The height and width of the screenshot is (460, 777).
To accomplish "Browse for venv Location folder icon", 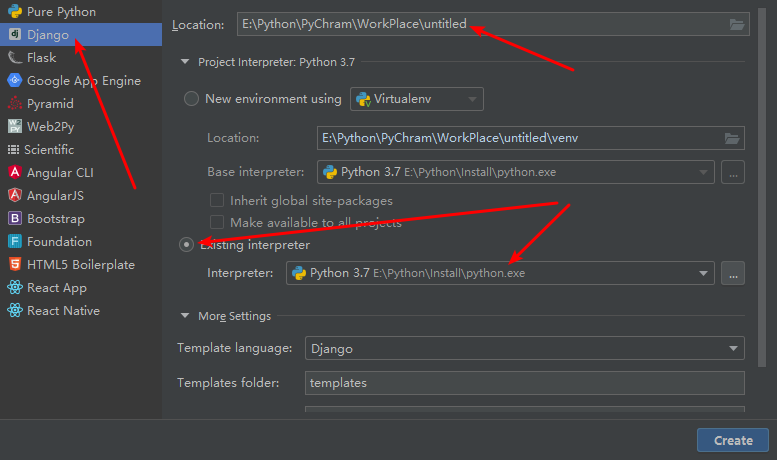I will click(x=732, y=138).
